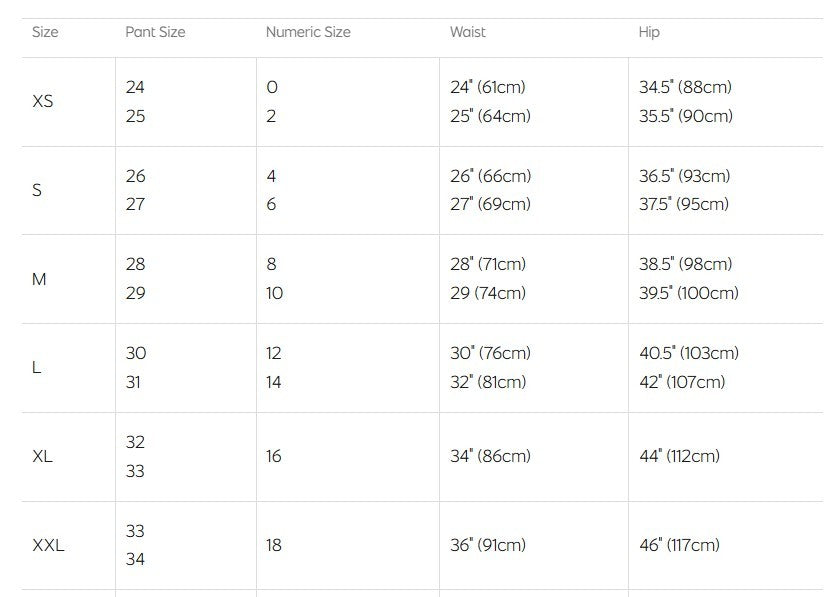Select the XS size row label
Viewport: 831px width, 597px height.
(42, 101)
